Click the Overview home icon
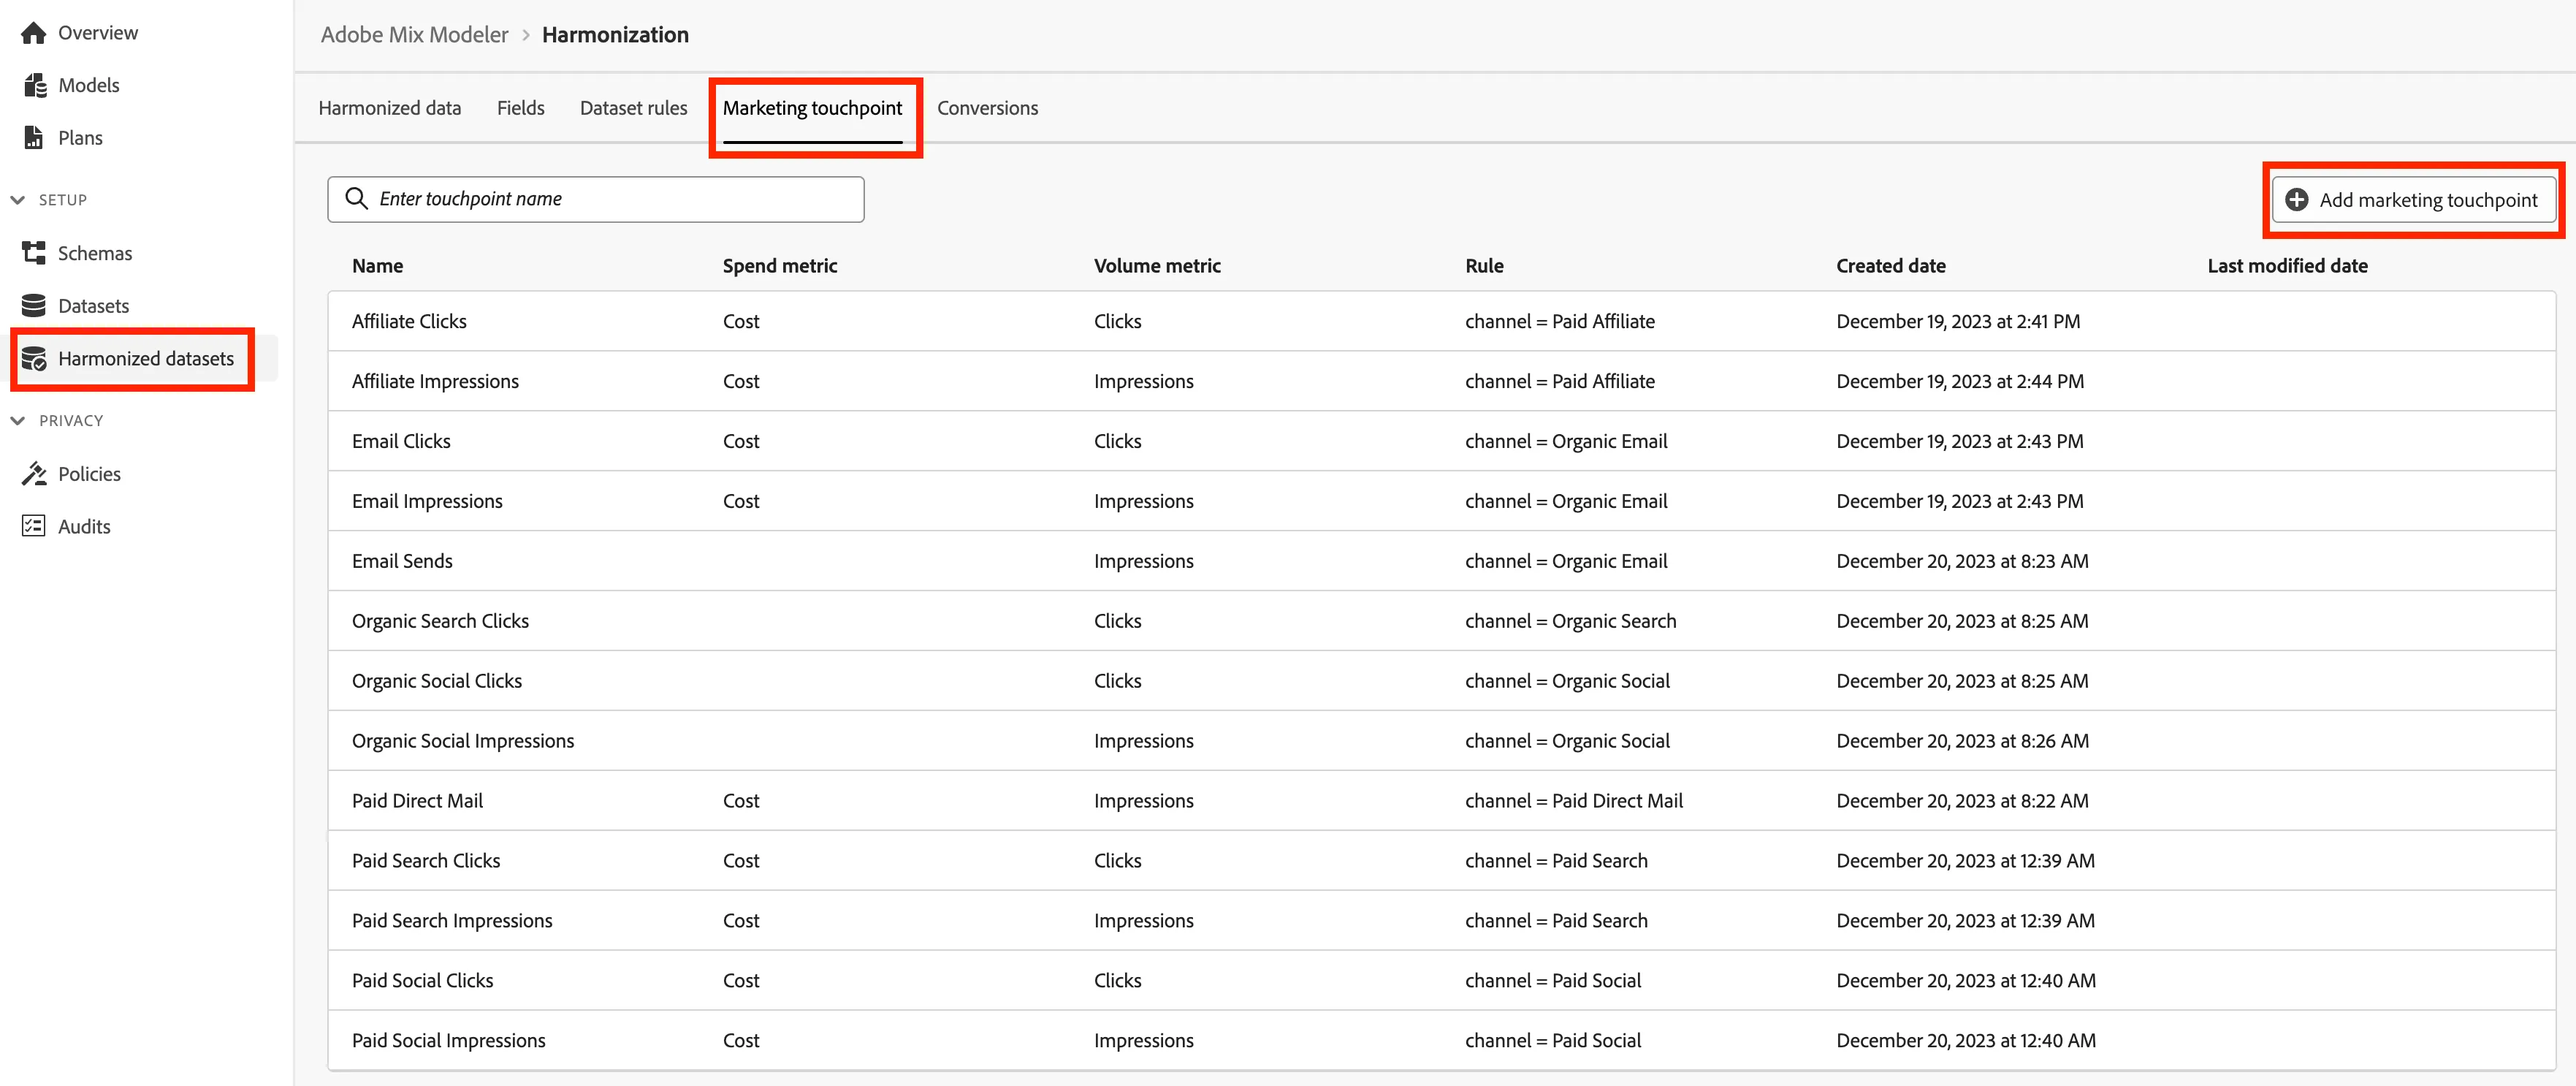This screenshot has height=1086, width=2576. point(33,33)
